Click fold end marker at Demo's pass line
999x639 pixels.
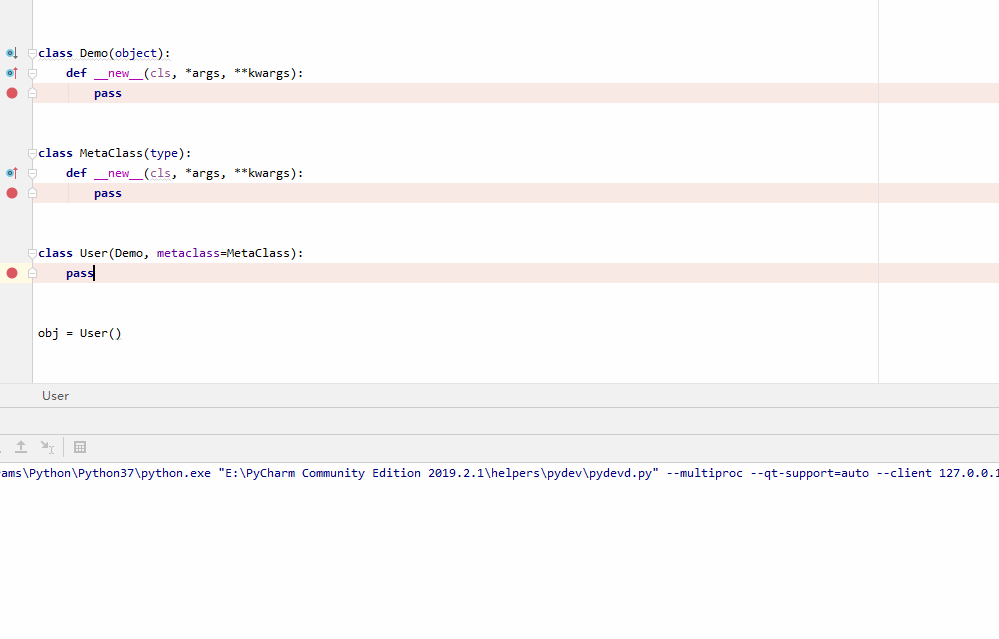click(x=32, y=94)
